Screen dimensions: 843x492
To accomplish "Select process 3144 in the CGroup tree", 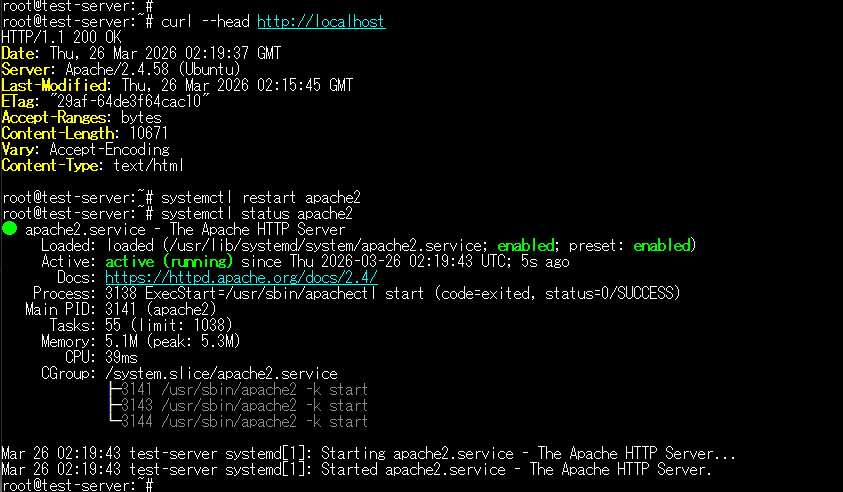I will point(244,421).
